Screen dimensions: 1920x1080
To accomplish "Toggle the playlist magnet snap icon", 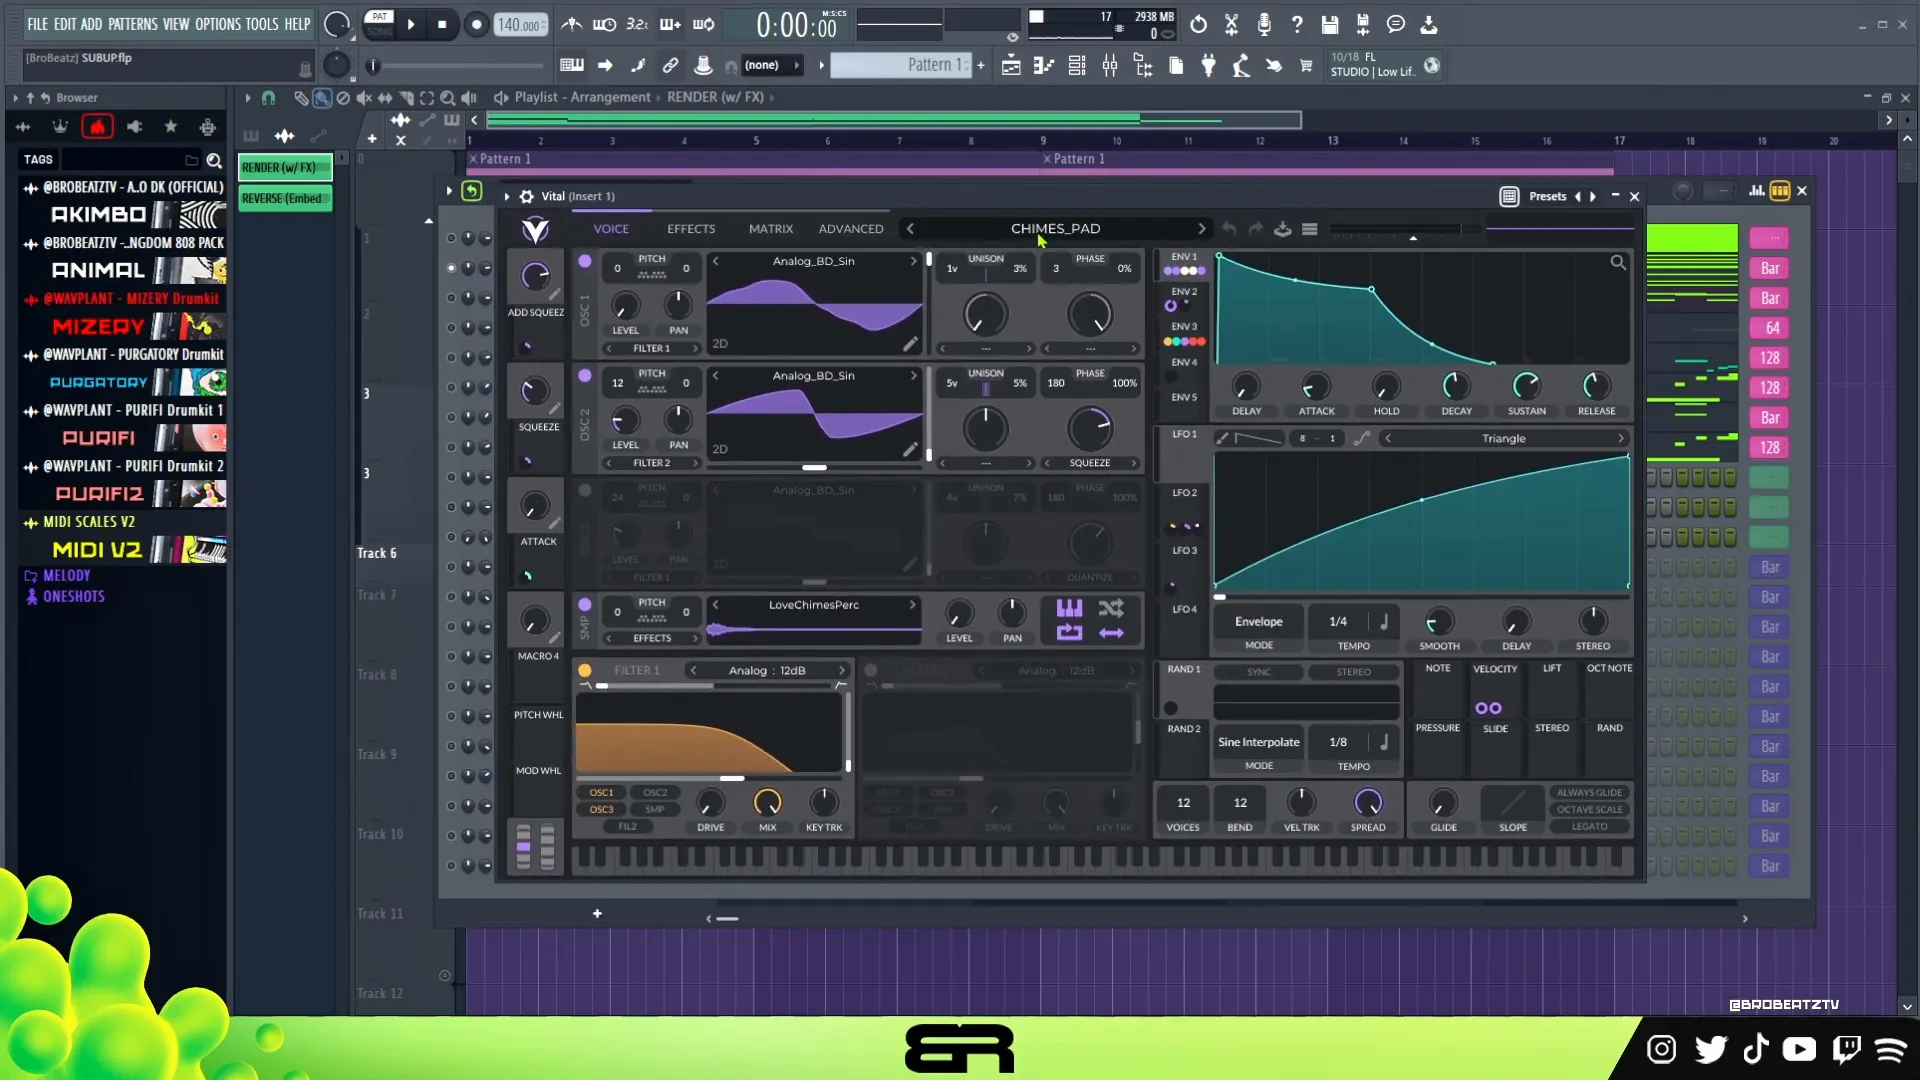I will [x=268, y=98].
